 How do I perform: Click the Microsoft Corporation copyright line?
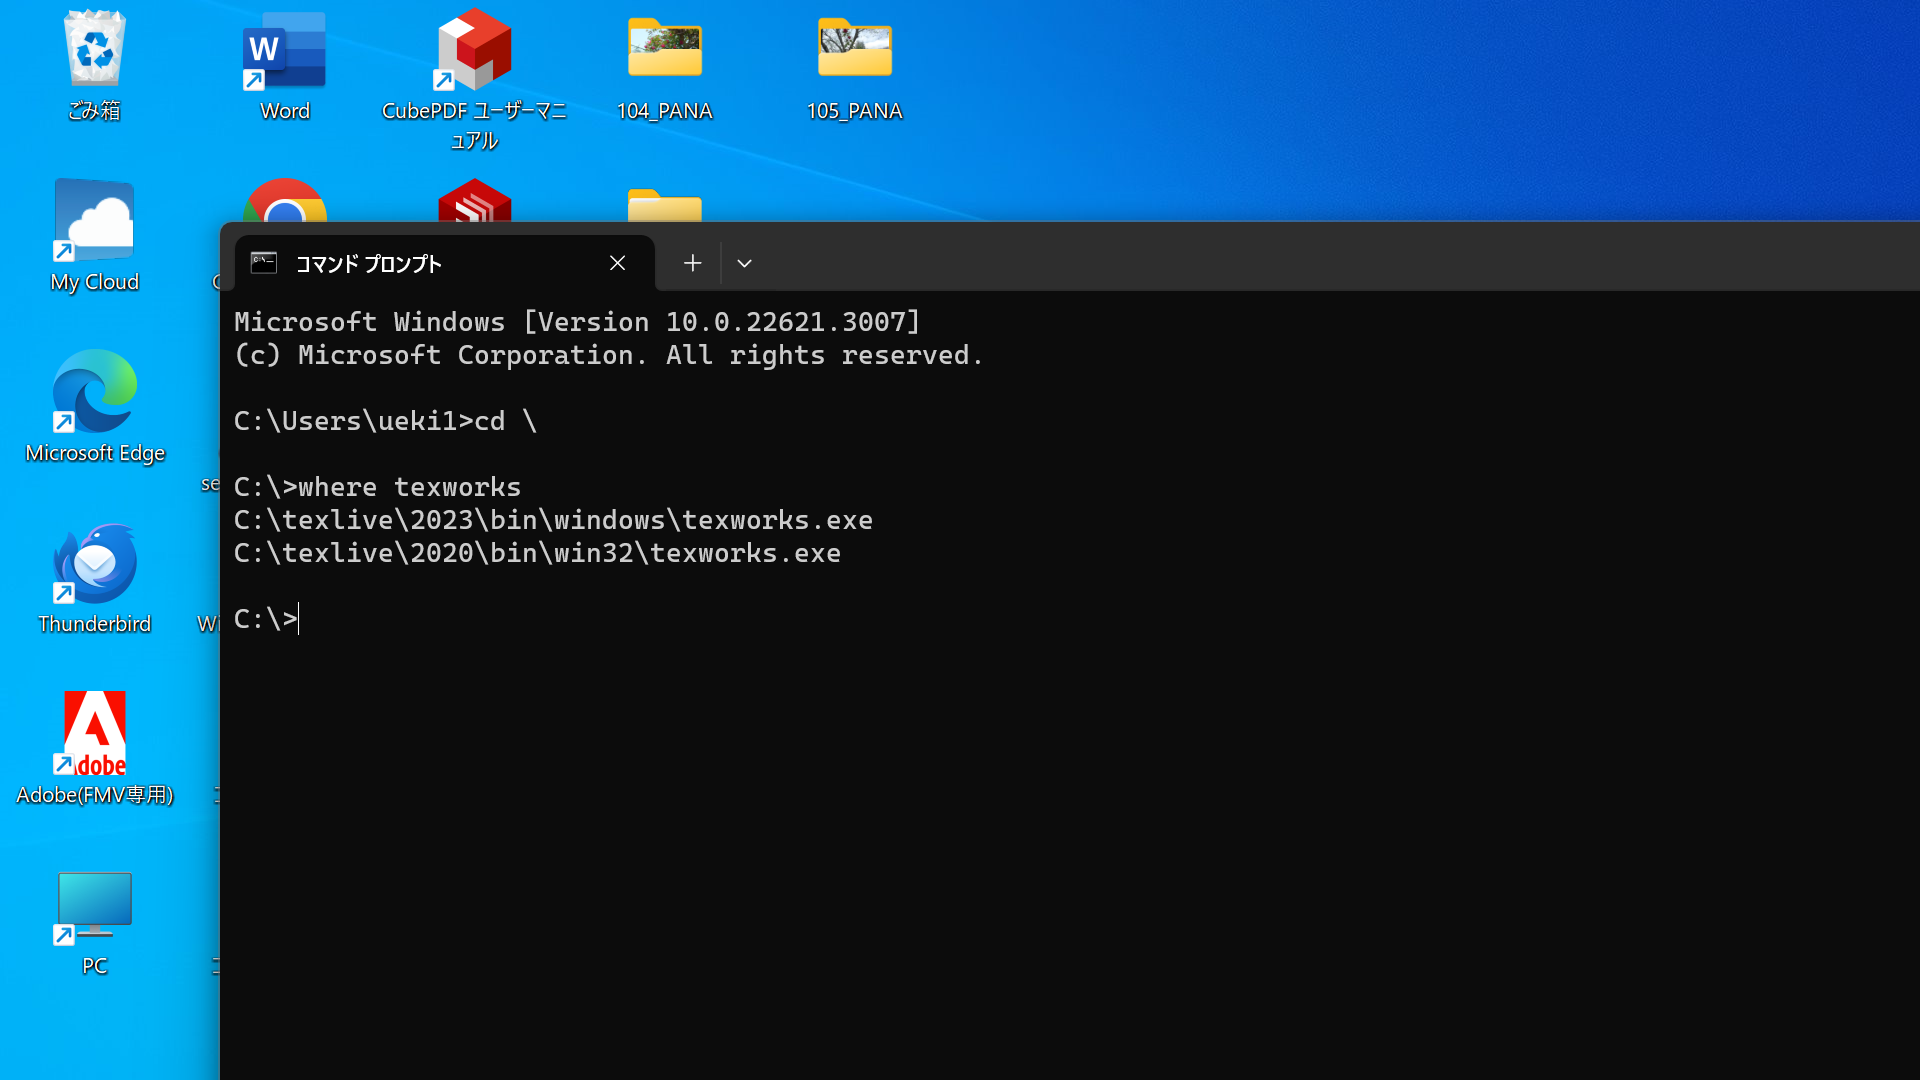[609, 355]
